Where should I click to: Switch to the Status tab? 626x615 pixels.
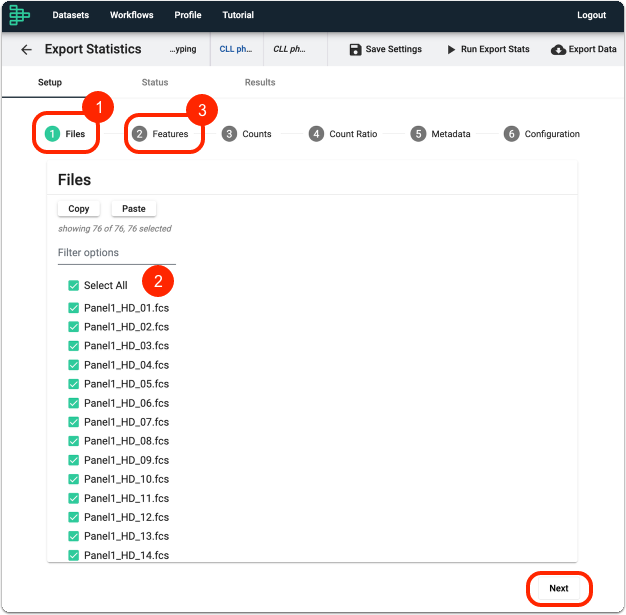(155, 82)
